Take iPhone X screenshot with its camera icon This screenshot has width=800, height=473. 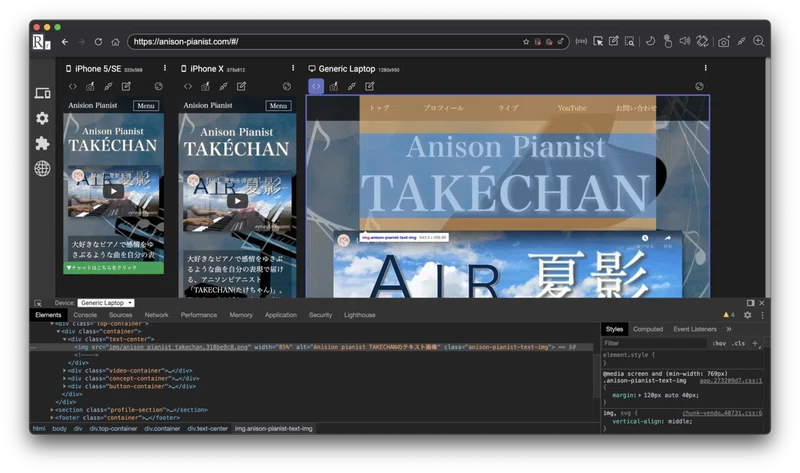coord(205,86)
